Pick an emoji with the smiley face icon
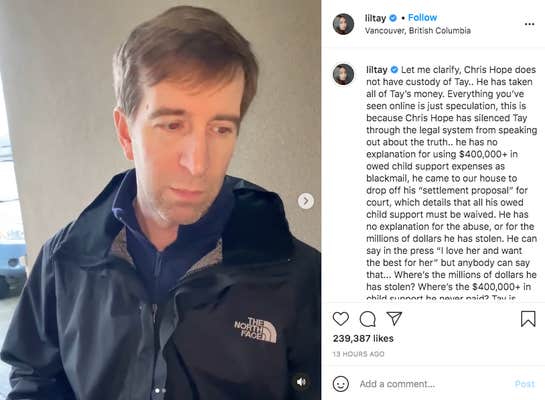The height and width of the screenshot is (400, 545). click(341, 384)
